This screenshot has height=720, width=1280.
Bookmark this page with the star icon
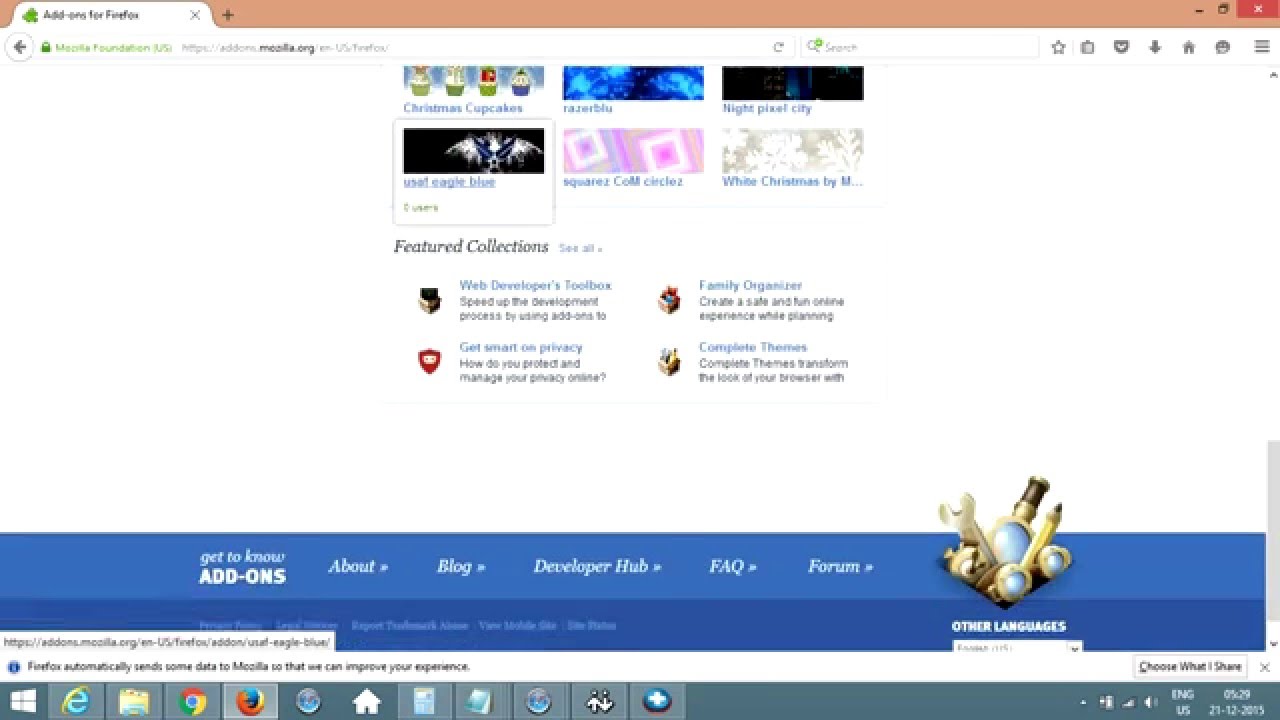pos(1058,47)
